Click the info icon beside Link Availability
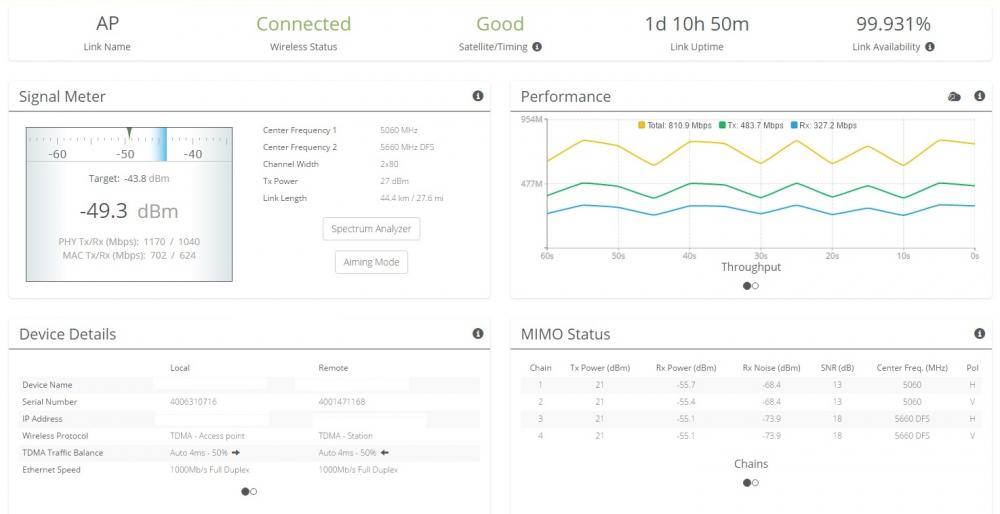 (930, 47)
